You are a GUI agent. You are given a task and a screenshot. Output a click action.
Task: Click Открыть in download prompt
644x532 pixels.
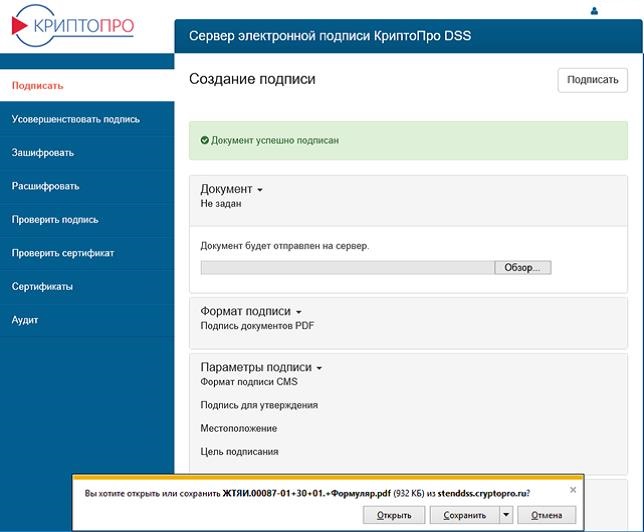click(394, 515)
